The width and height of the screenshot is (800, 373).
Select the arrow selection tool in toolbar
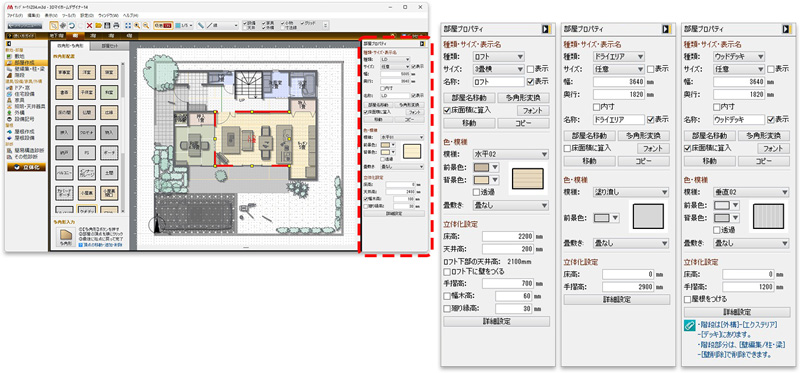coord(54,26)
